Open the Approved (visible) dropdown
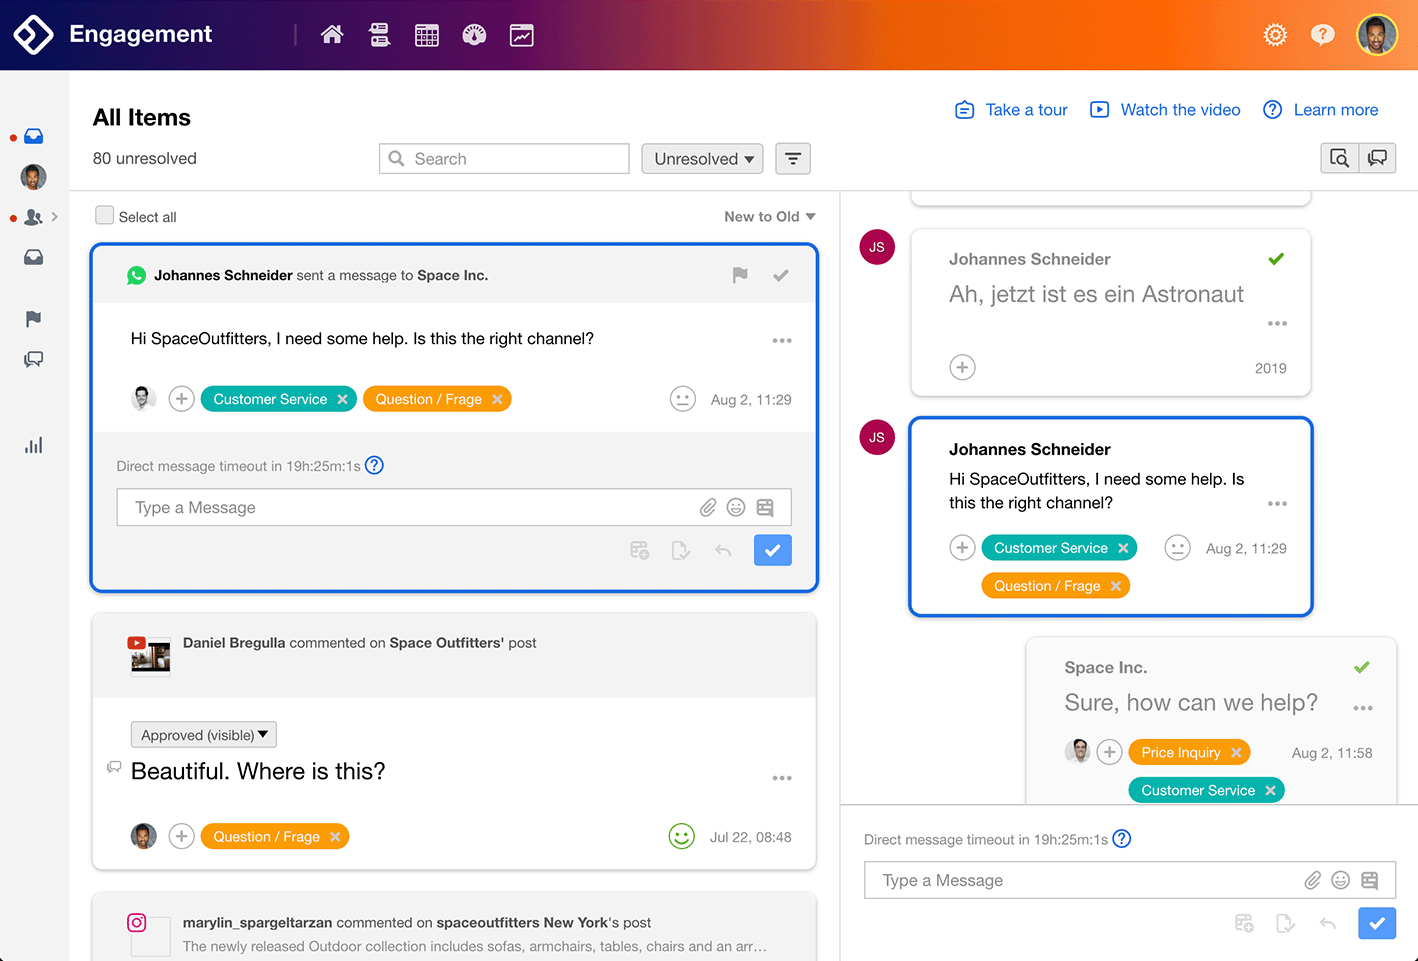Viewport: 1418px width, 961px height. click(x=204, y=735)
